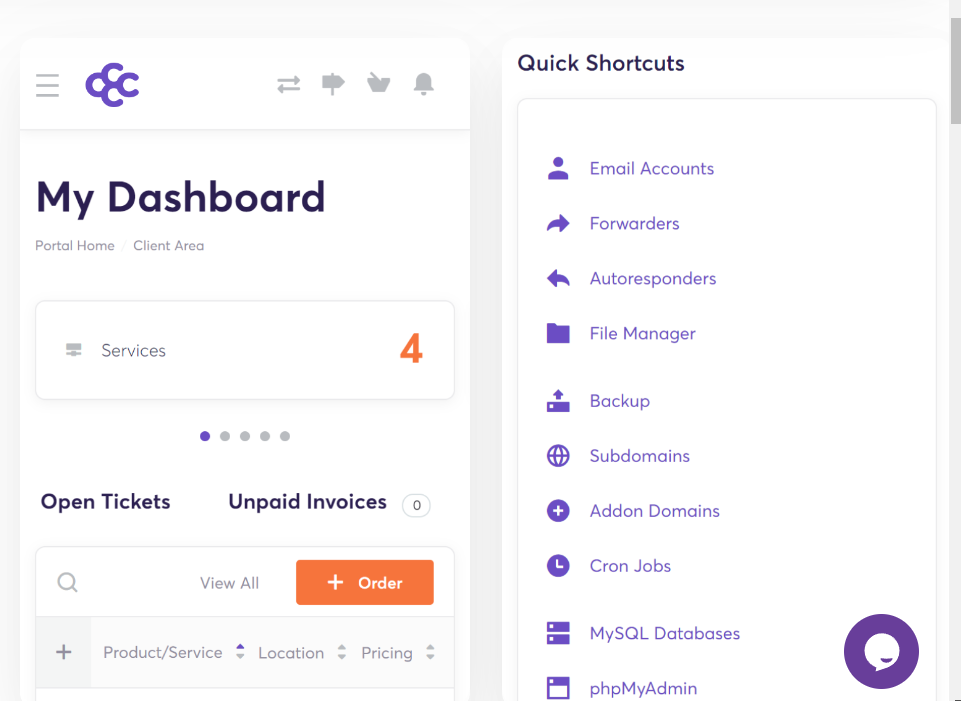Go to Cron Jobs
961x701 pixels.
(x=630, y=566)
